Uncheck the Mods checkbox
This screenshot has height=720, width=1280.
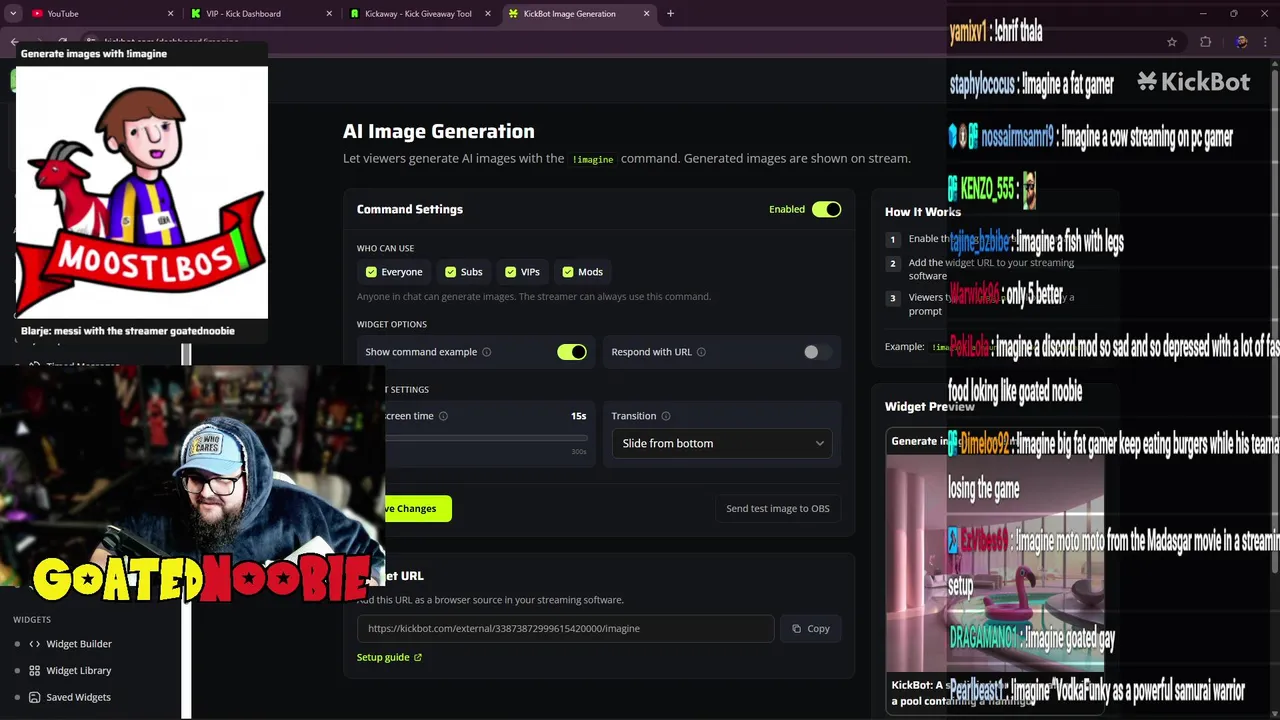coord(568,272)
